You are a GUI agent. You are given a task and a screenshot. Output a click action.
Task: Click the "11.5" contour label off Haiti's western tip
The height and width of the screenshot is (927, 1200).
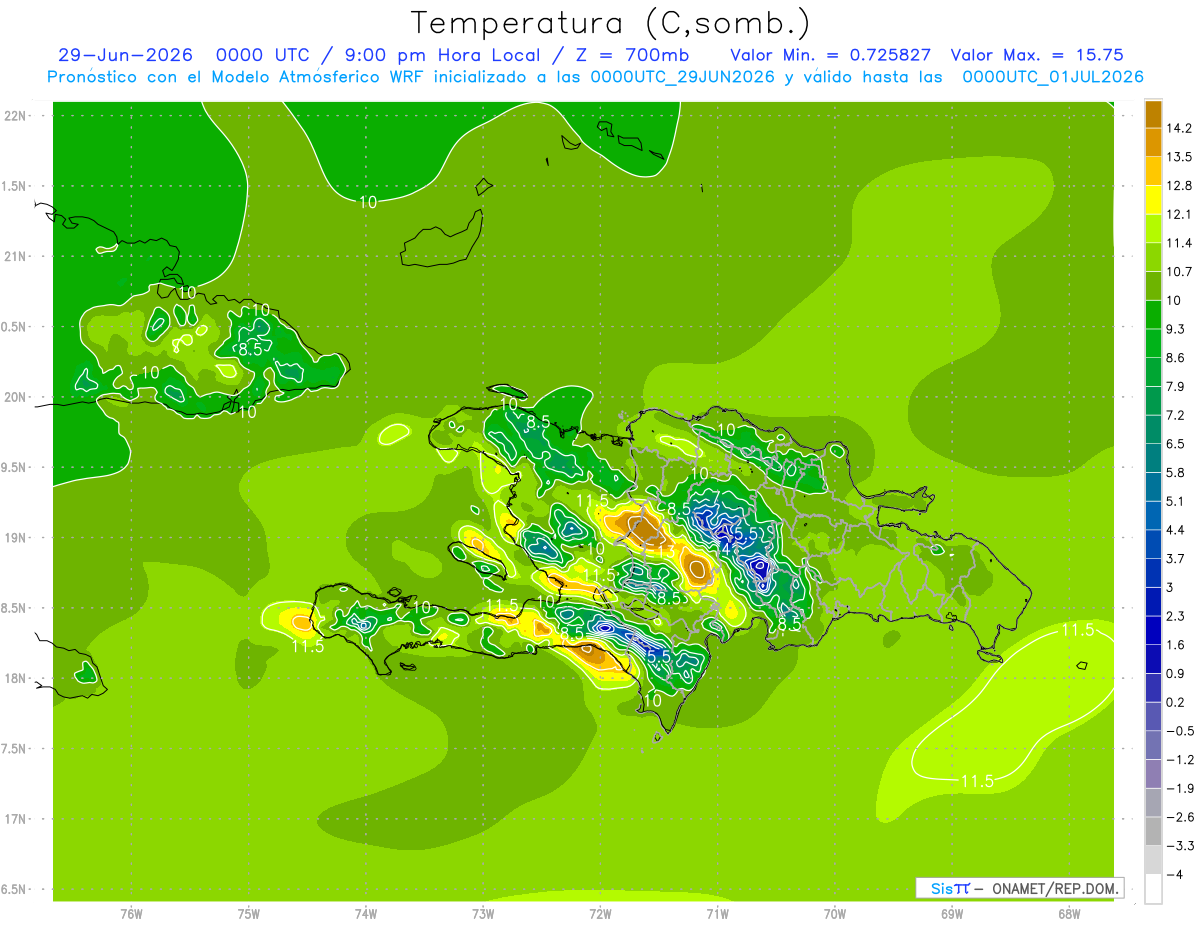coord(308,646)
